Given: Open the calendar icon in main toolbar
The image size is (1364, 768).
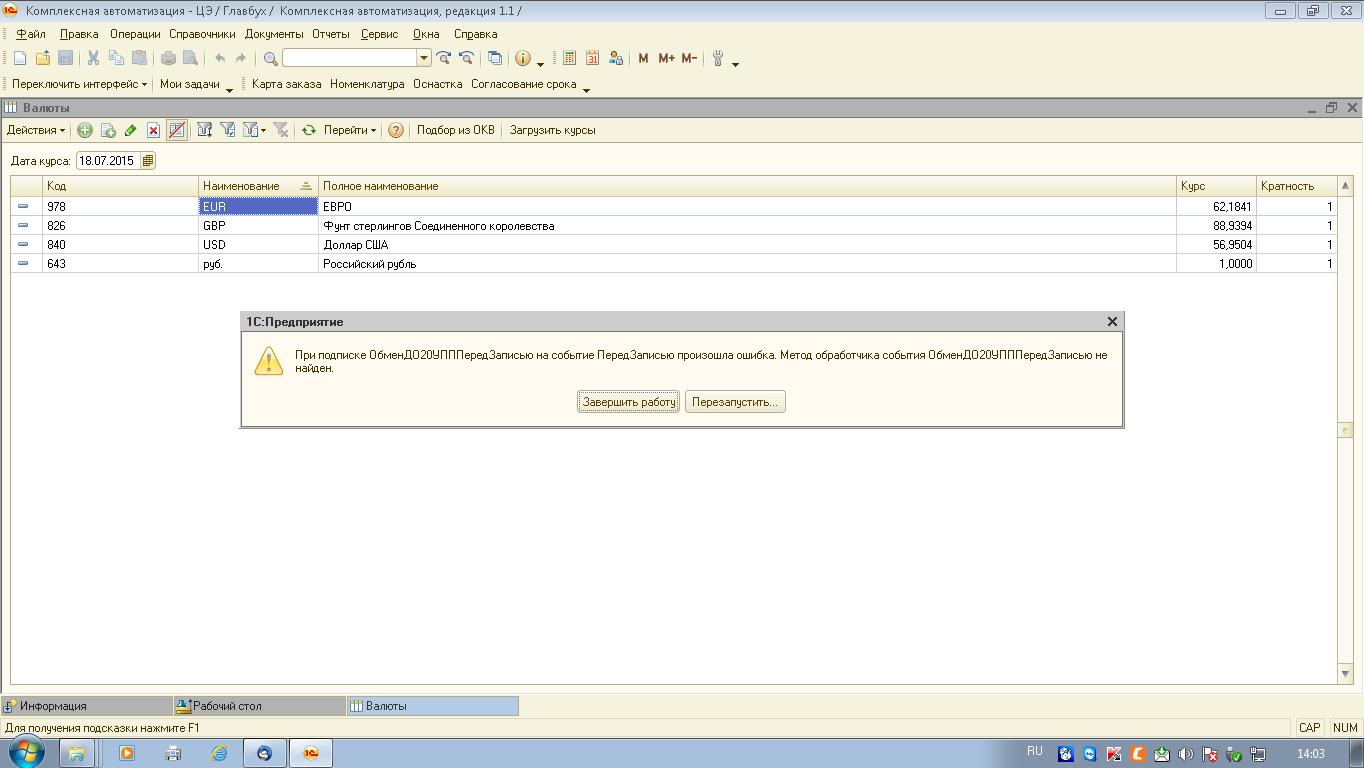Looking at the screenshot, I should click(592, 58).
